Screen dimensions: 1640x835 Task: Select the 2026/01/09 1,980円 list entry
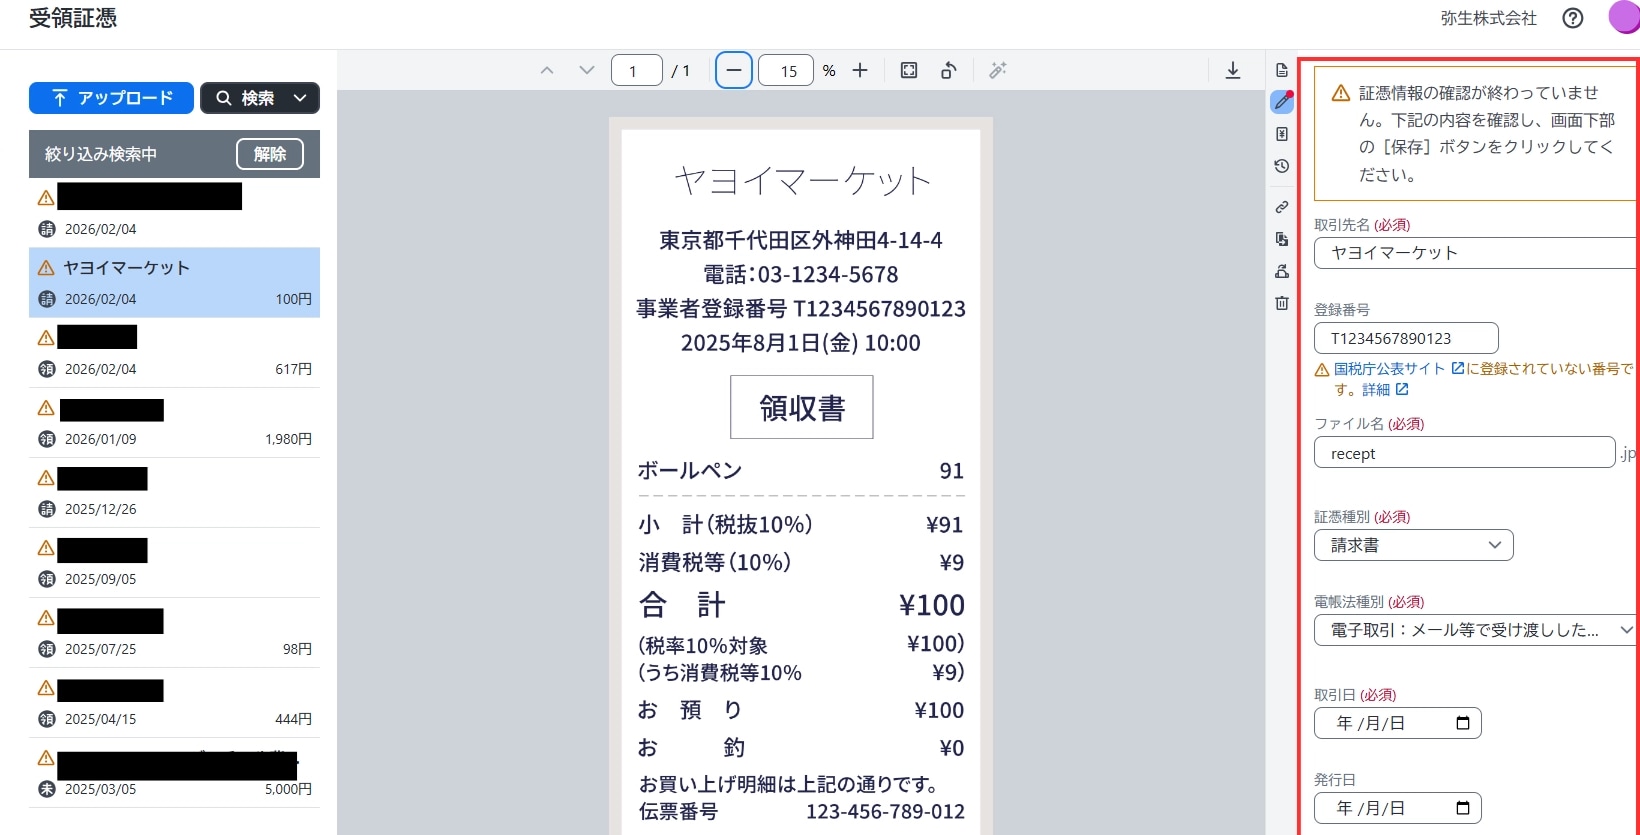pyautogui.click(x=174, y=422)
